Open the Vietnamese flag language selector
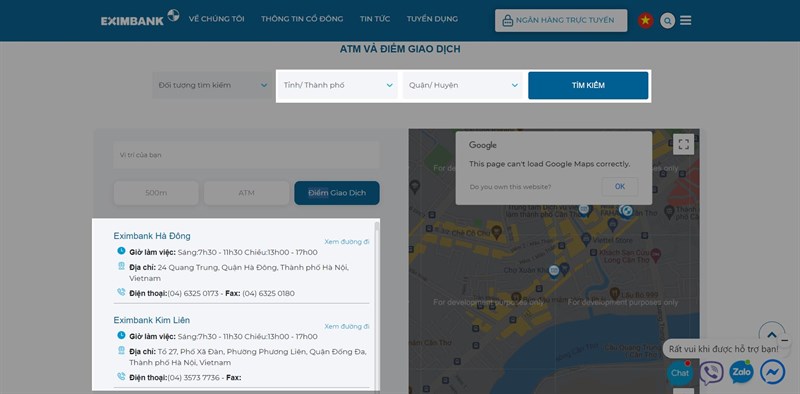This screenshot has width=800, height=394. point(645,20)
